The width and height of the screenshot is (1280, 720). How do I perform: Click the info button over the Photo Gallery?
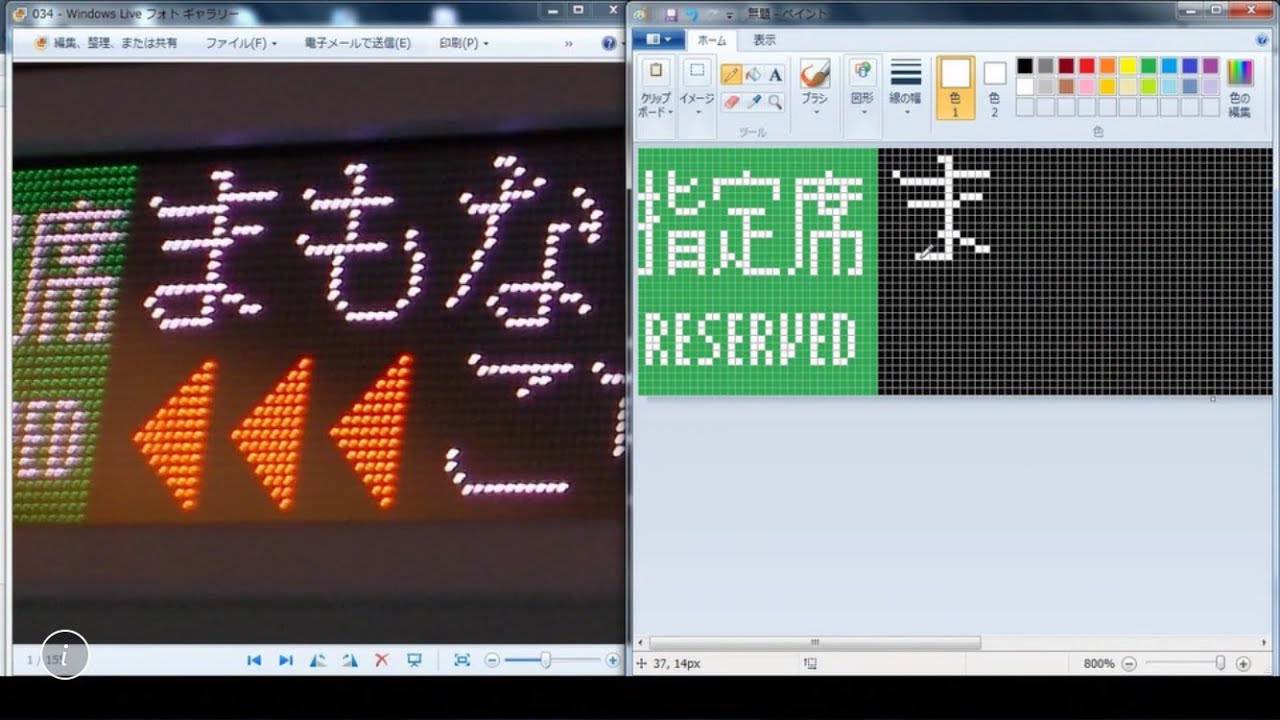(65, 655)
